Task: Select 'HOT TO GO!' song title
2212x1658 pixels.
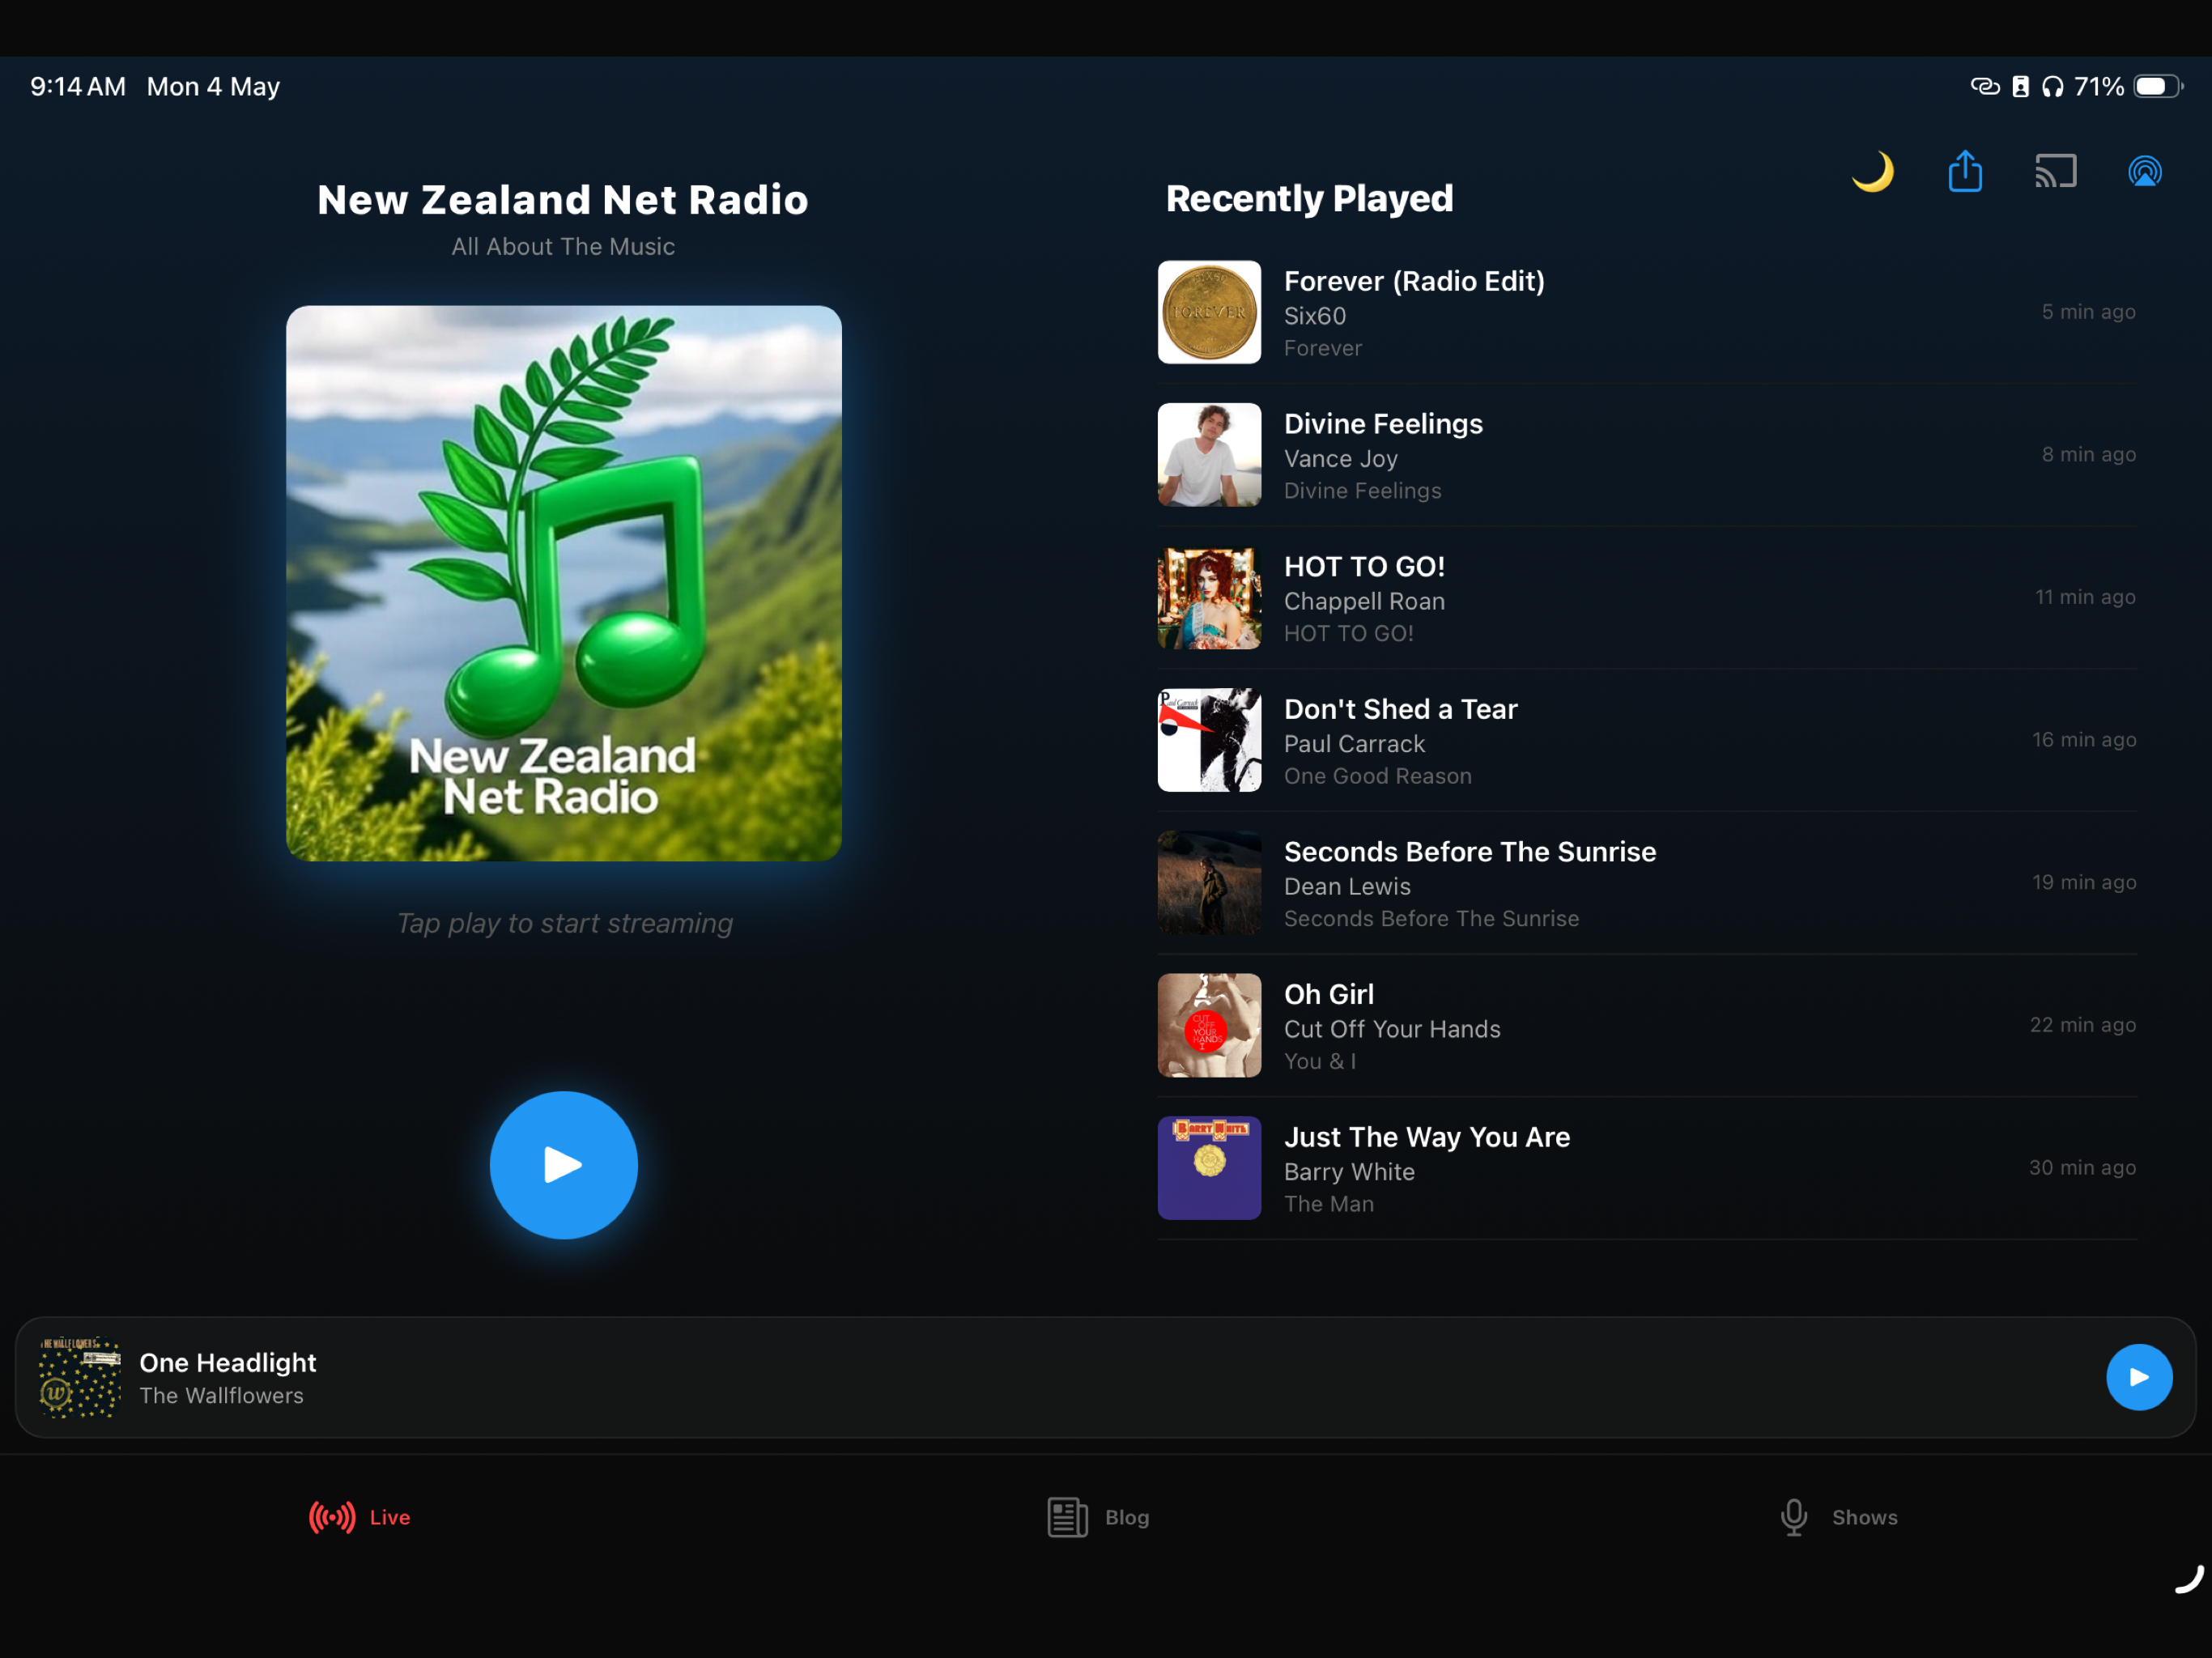Action: [x=1364, y=566]
